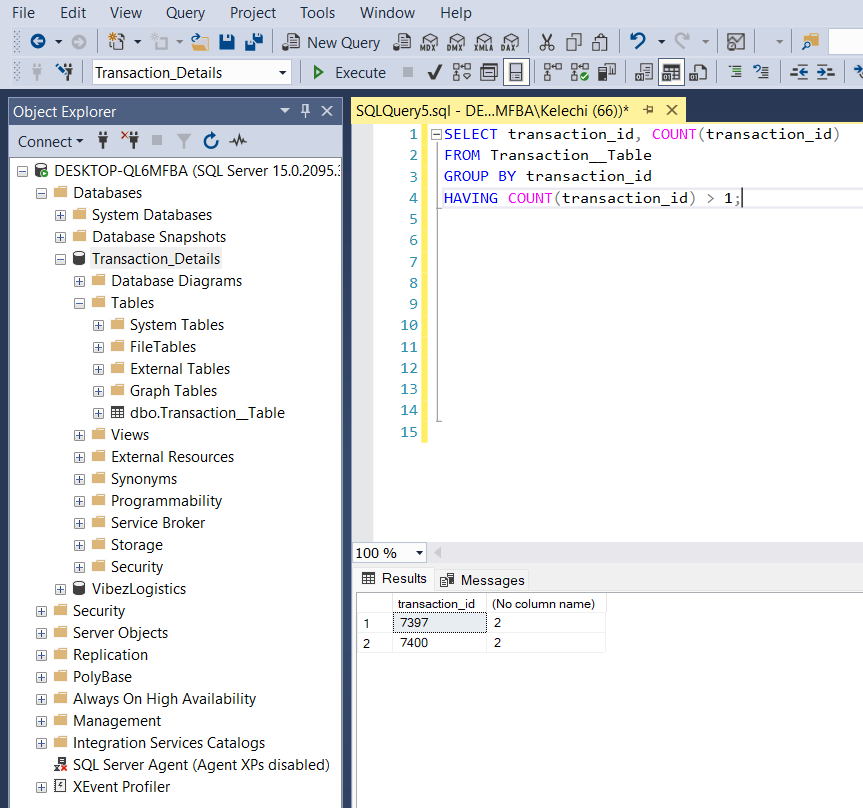863x808 pixels.
Task: Collapse the dbo.Transaction_Table tables node
Action: tap(98, 412)
